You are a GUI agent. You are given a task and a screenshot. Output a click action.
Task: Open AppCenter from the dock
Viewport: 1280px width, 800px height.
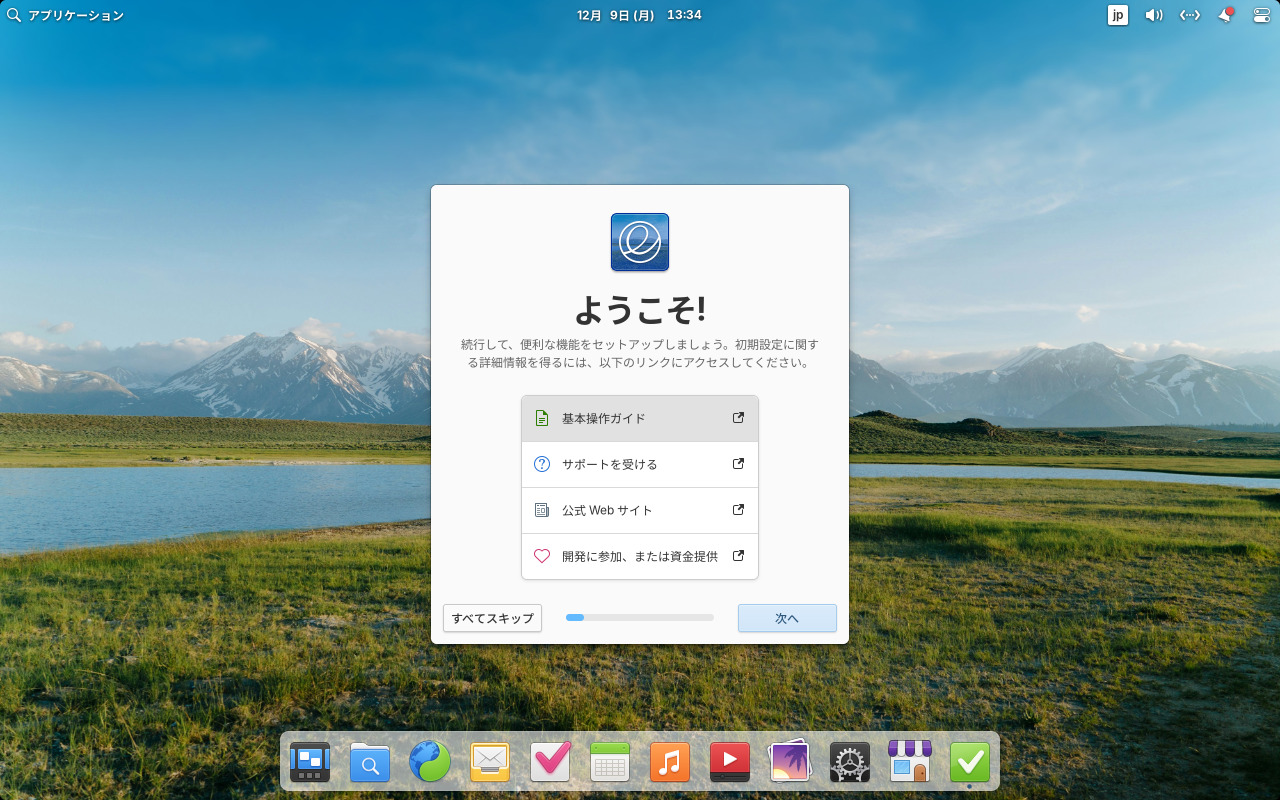point(910,762)
